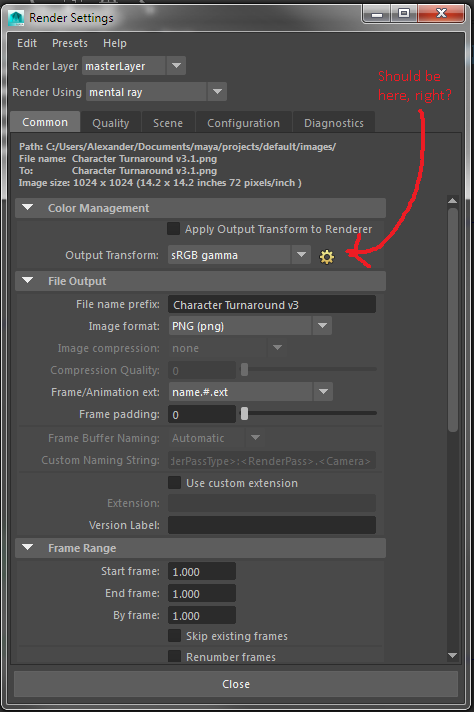
Task: Click the scrollbar up arrow
Action: [452, 201]
